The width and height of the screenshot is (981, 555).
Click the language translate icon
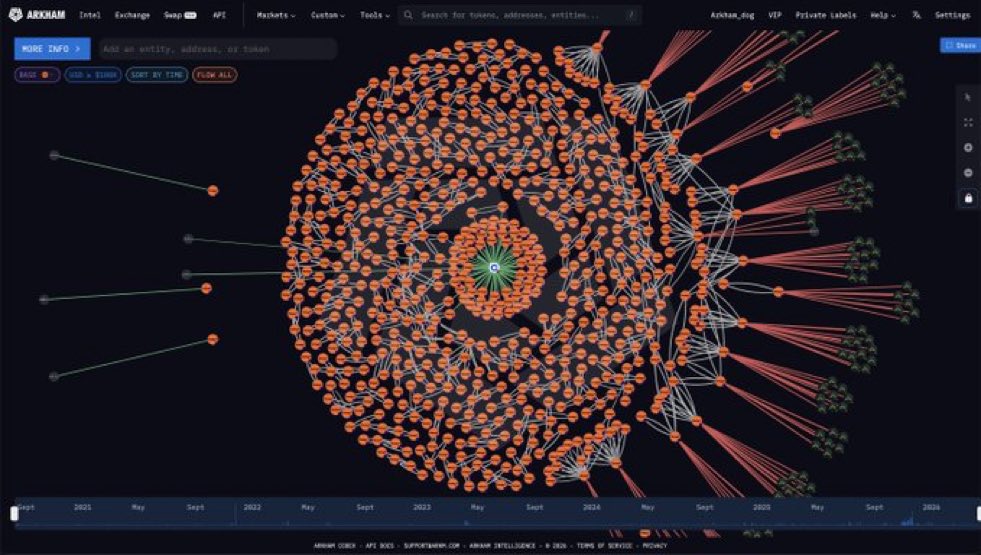pos(917,15)
